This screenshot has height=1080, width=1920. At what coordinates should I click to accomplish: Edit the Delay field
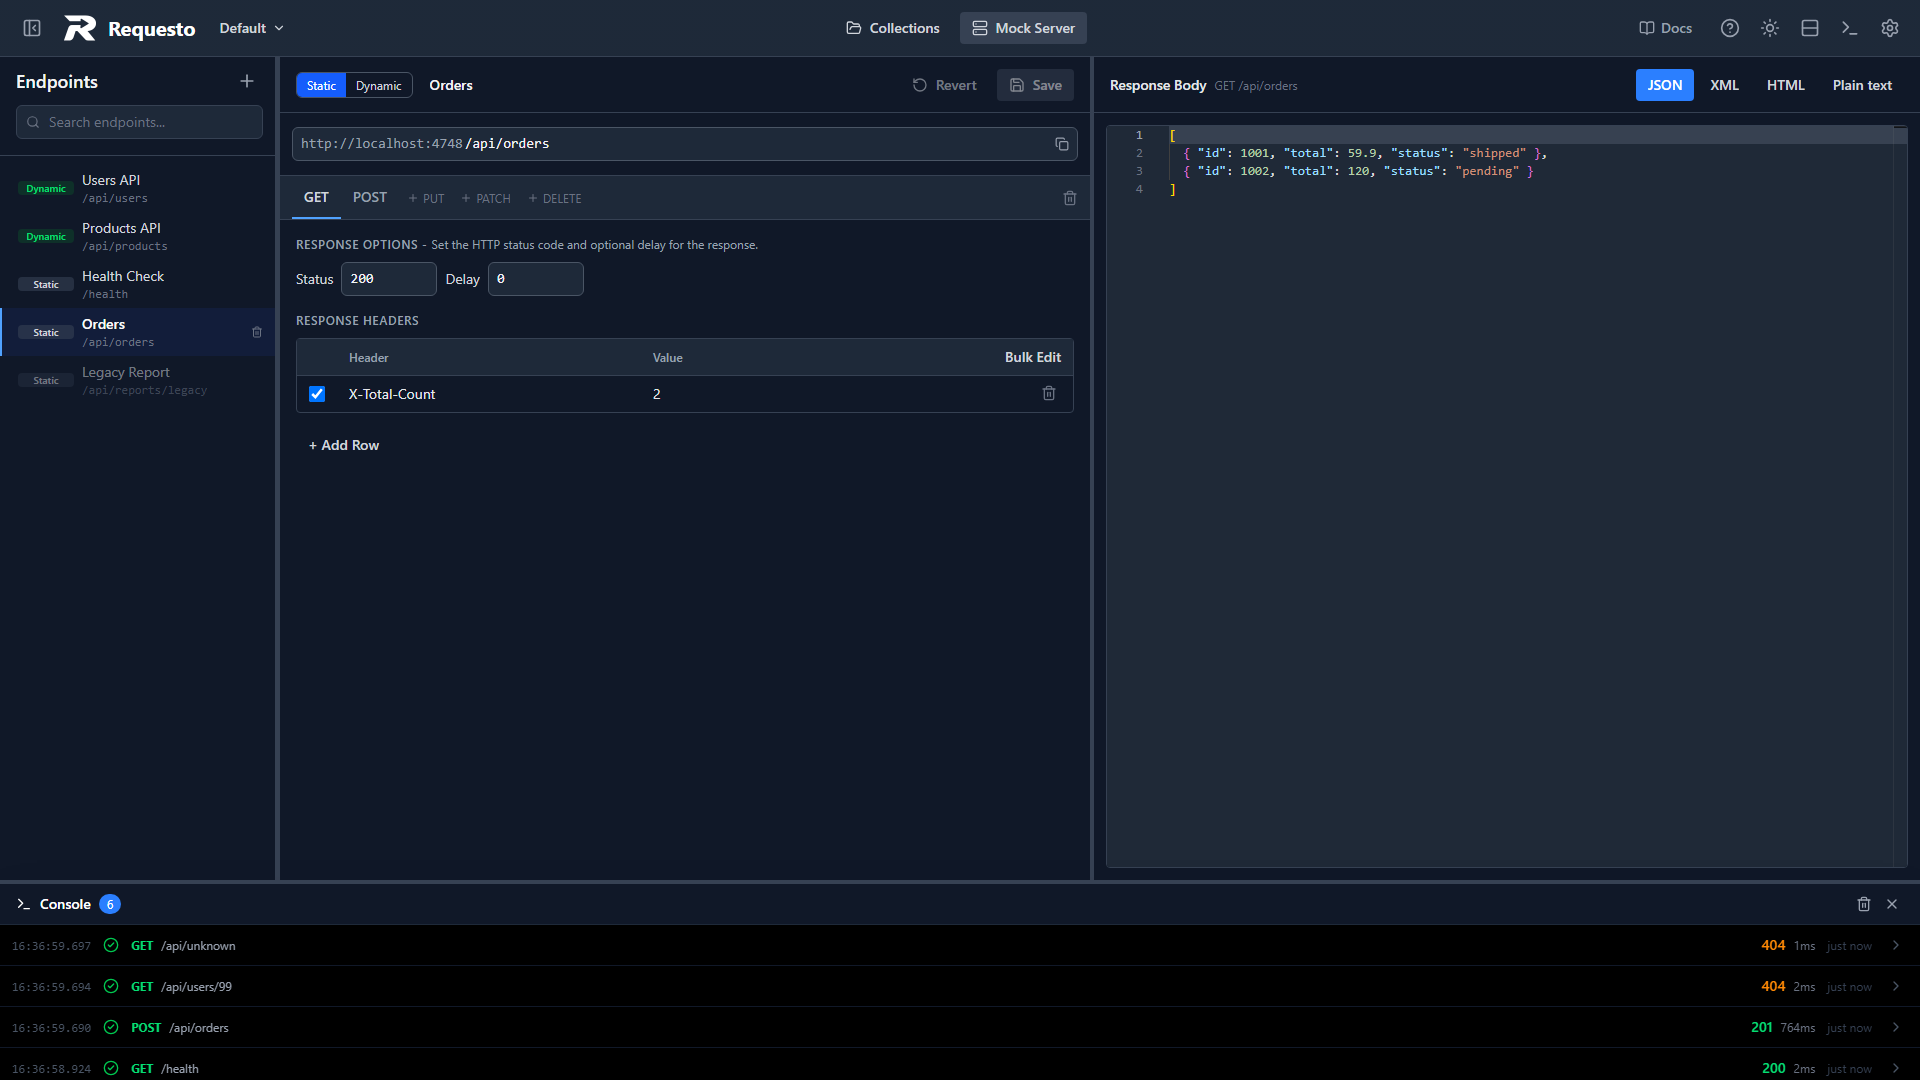(x=536, y=279)
